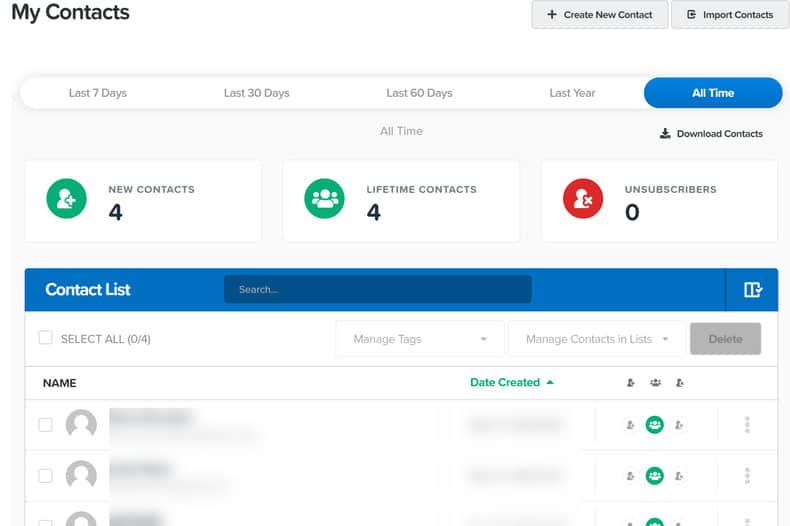
Task: Switch to the Last Year tab
Action: (x=572, y=93)
